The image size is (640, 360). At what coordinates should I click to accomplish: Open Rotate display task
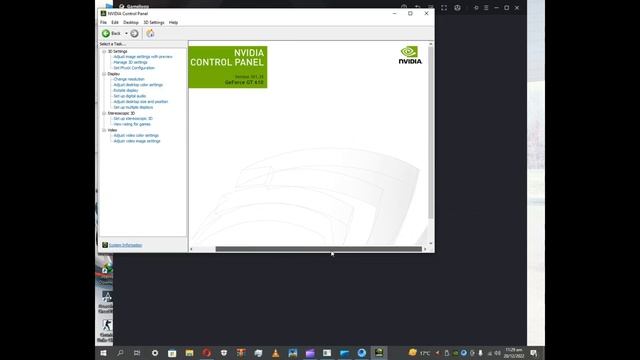point(126,91)
